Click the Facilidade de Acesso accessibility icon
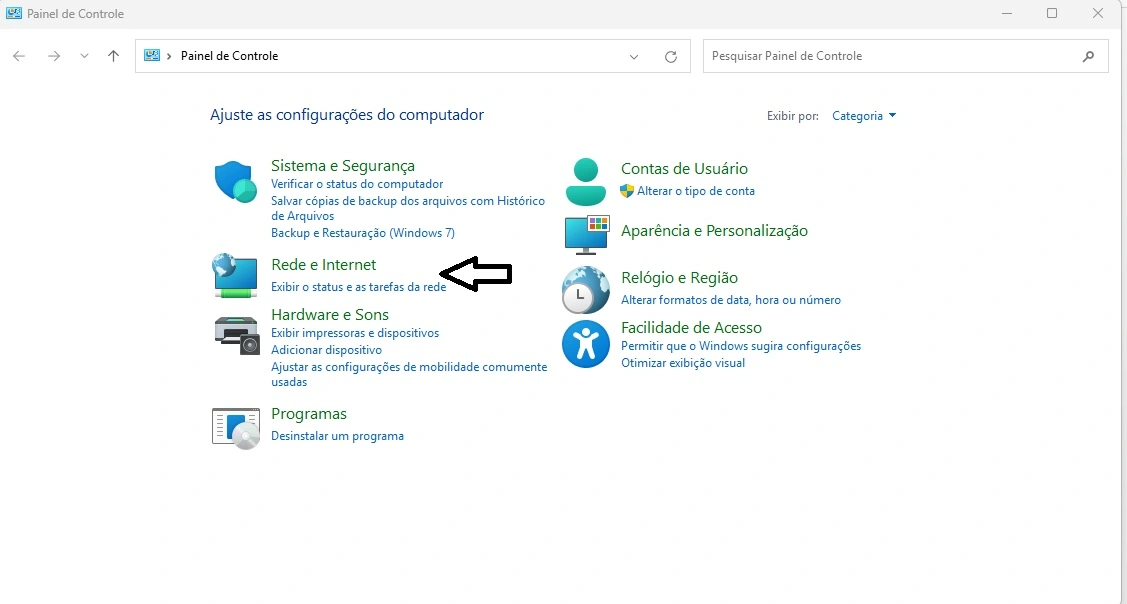Image resolution: width=1127 pixels, height=604 pixels. 586,344
